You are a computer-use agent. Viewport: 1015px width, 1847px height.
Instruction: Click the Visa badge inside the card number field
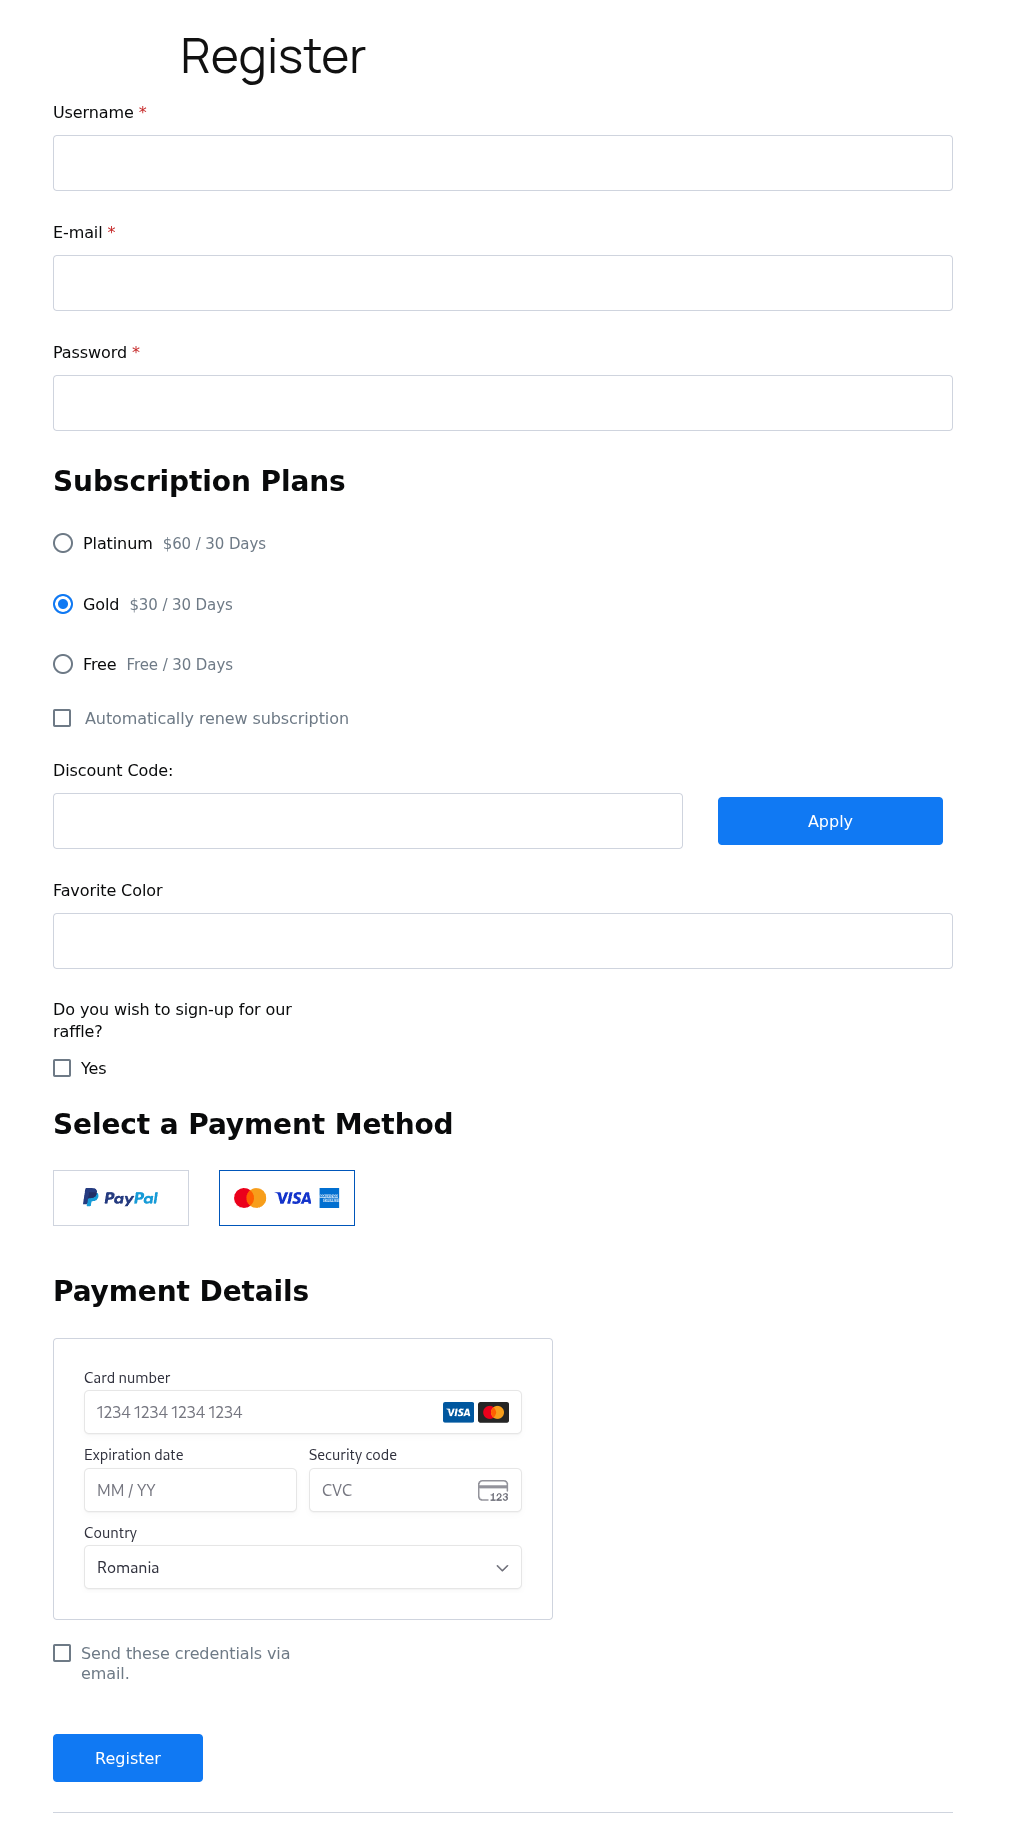tap(458, 1412)
